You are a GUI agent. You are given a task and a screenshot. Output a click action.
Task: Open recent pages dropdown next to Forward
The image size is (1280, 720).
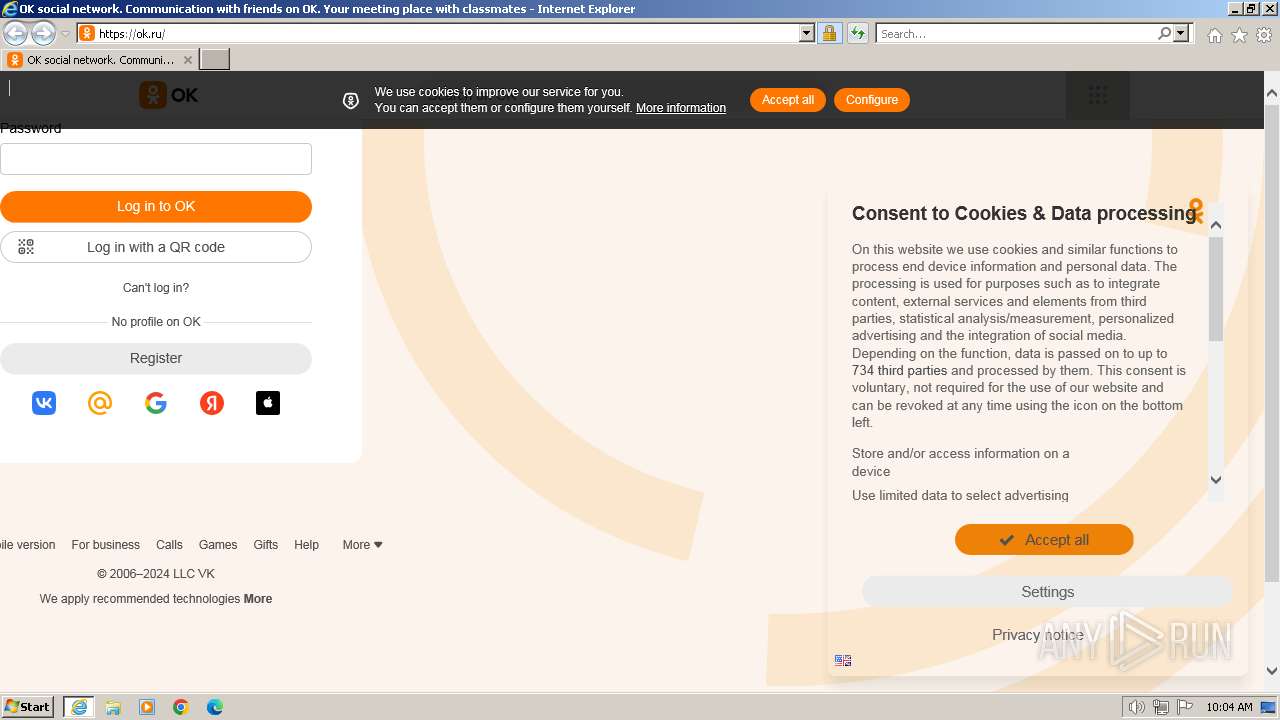66,34
